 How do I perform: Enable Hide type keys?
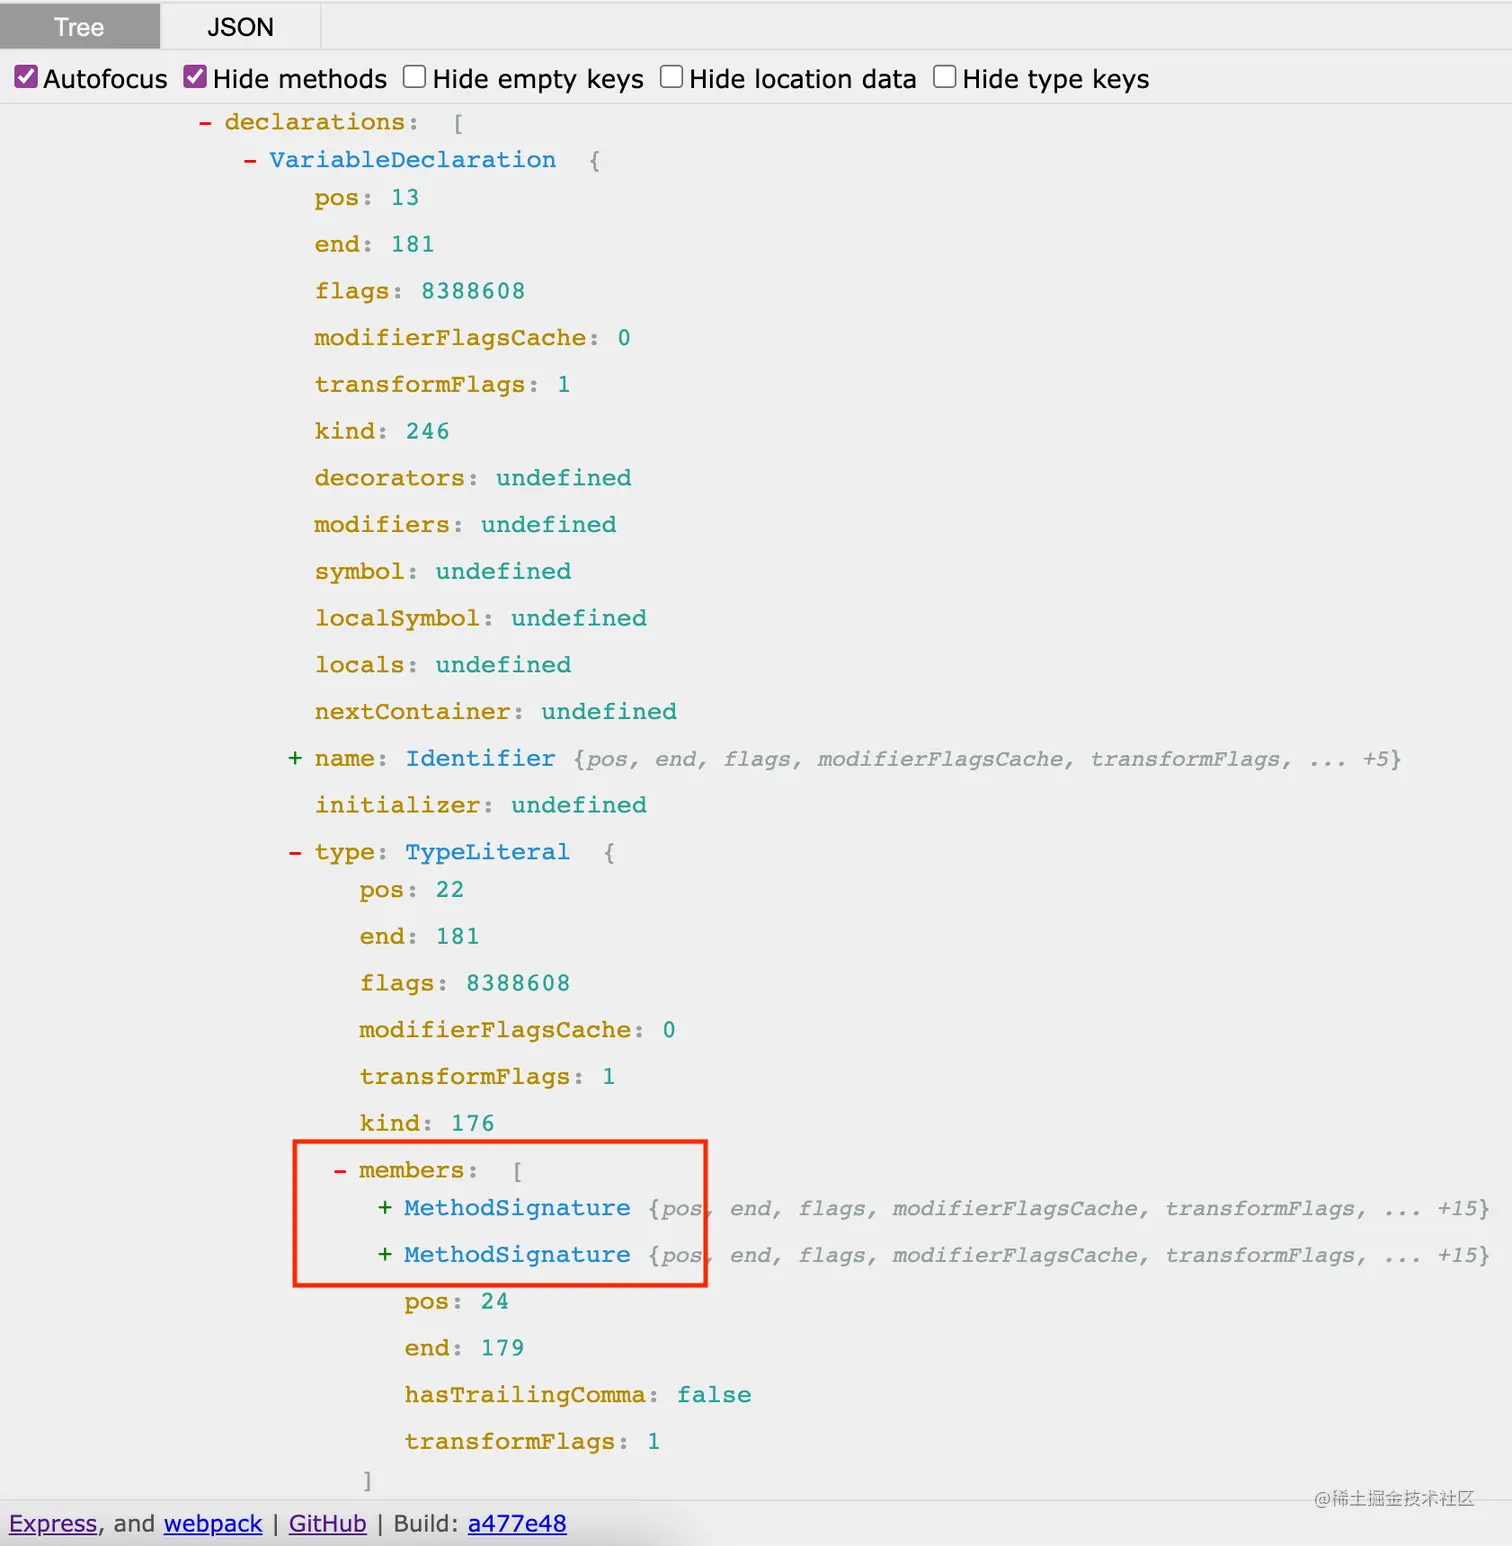click(x=944, y=76)
